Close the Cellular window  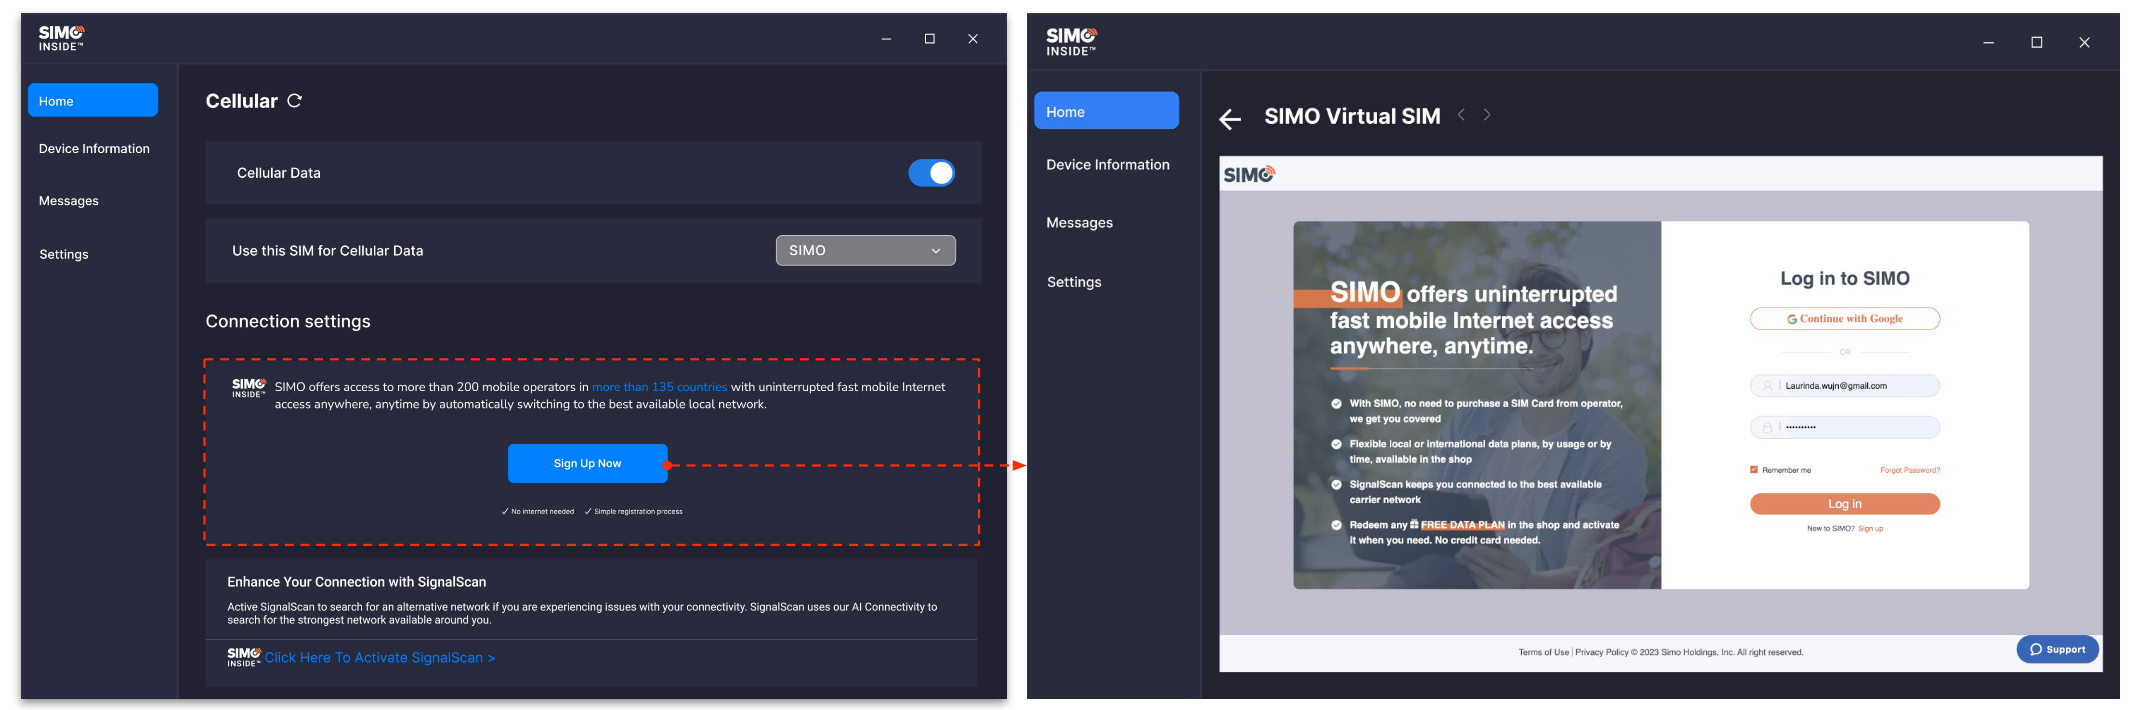(x=973, y=39)
